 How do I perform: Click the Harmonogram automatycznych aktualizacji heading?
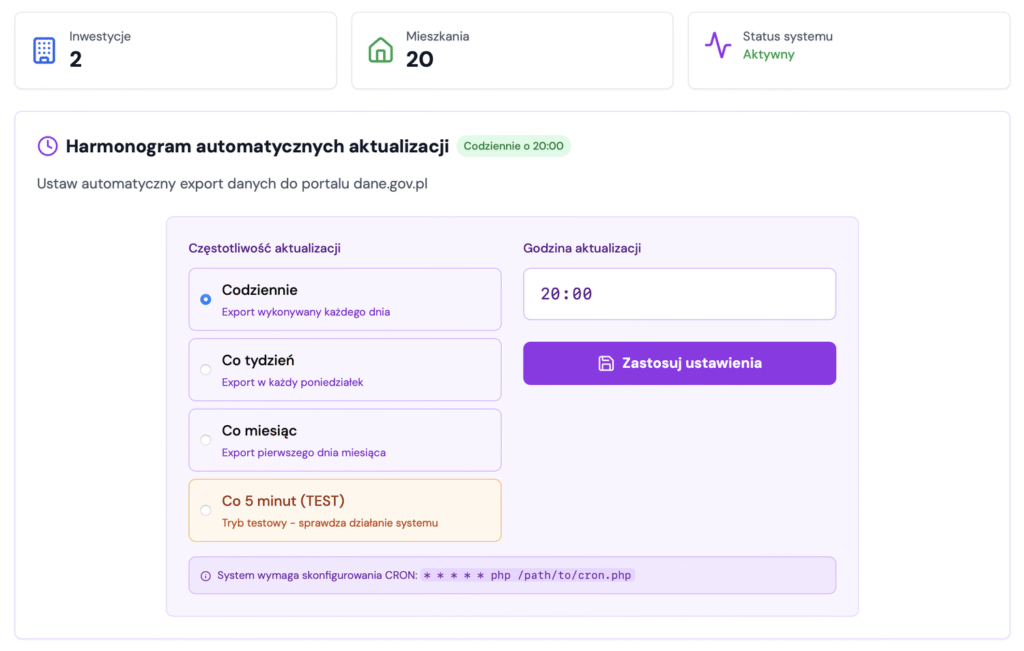tap(257, 146)
